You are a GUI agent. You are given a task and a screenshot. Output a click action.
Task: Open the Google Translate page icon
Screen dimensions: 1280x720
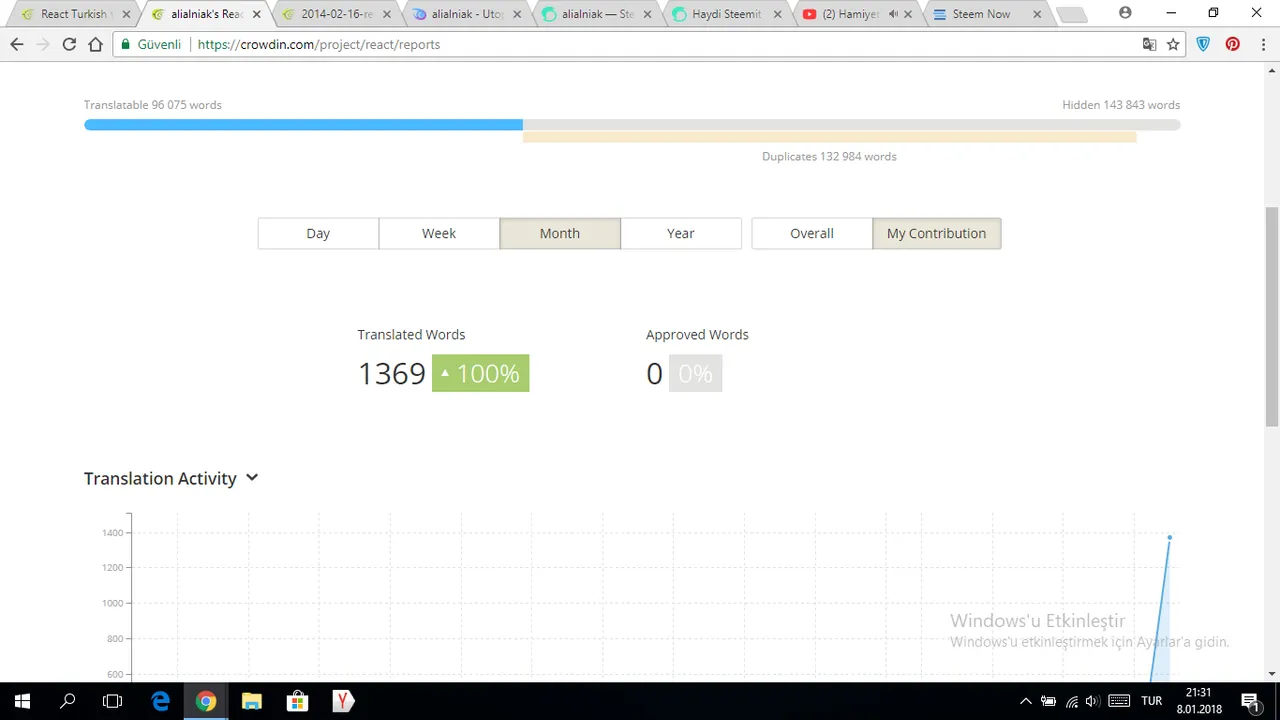1150,44
